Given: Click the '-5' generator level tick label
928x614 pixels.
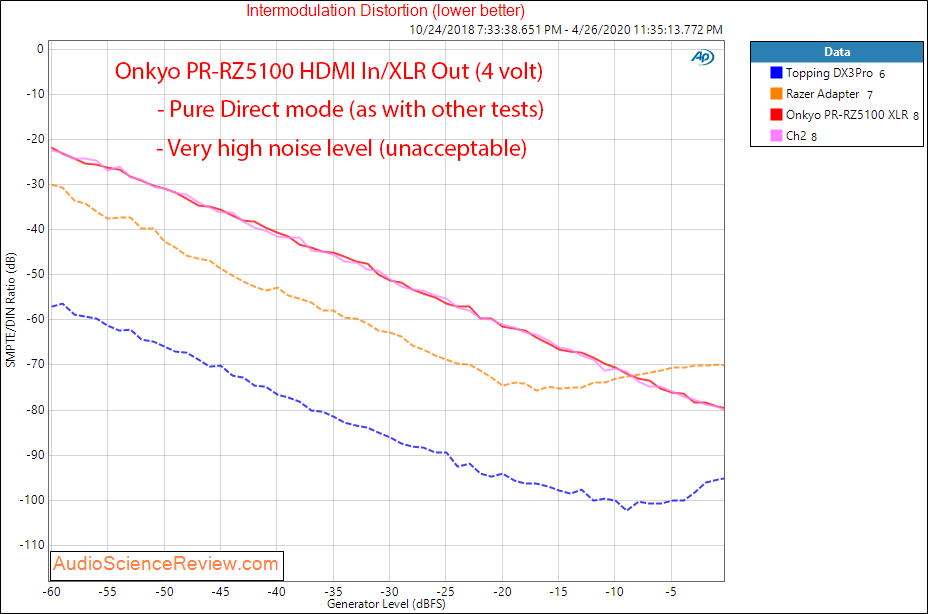Looking at the screenshot, I should point(670,592).
